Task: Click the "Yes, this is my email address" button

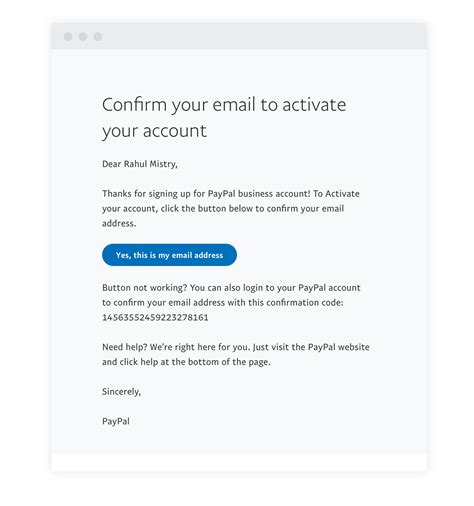Action: (169, 255)
